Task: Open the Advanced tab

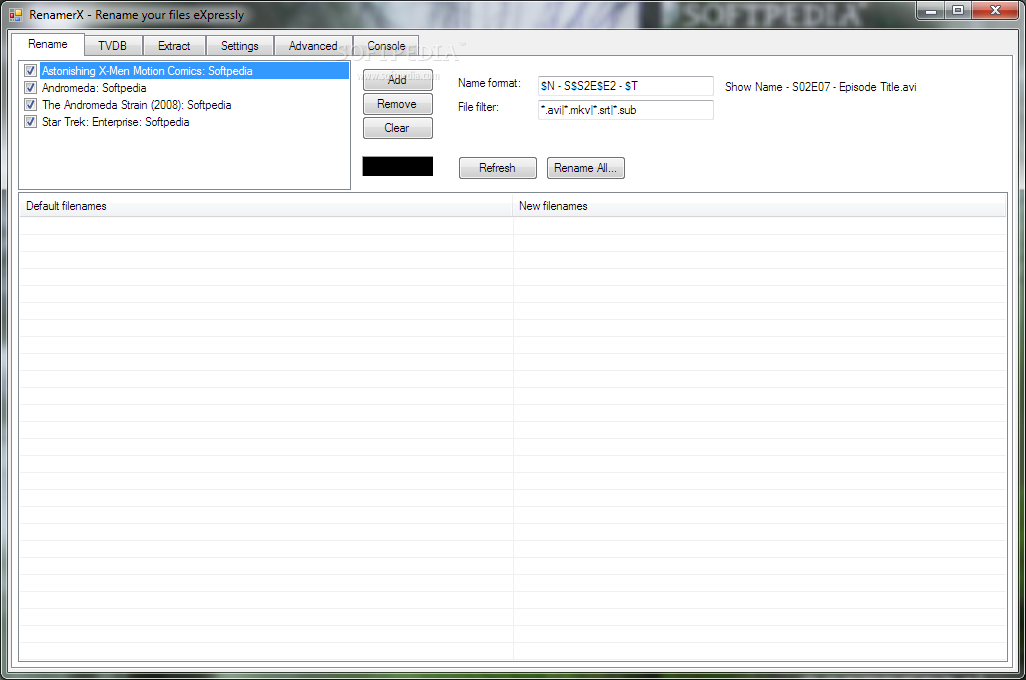Action: pos(313,46)
